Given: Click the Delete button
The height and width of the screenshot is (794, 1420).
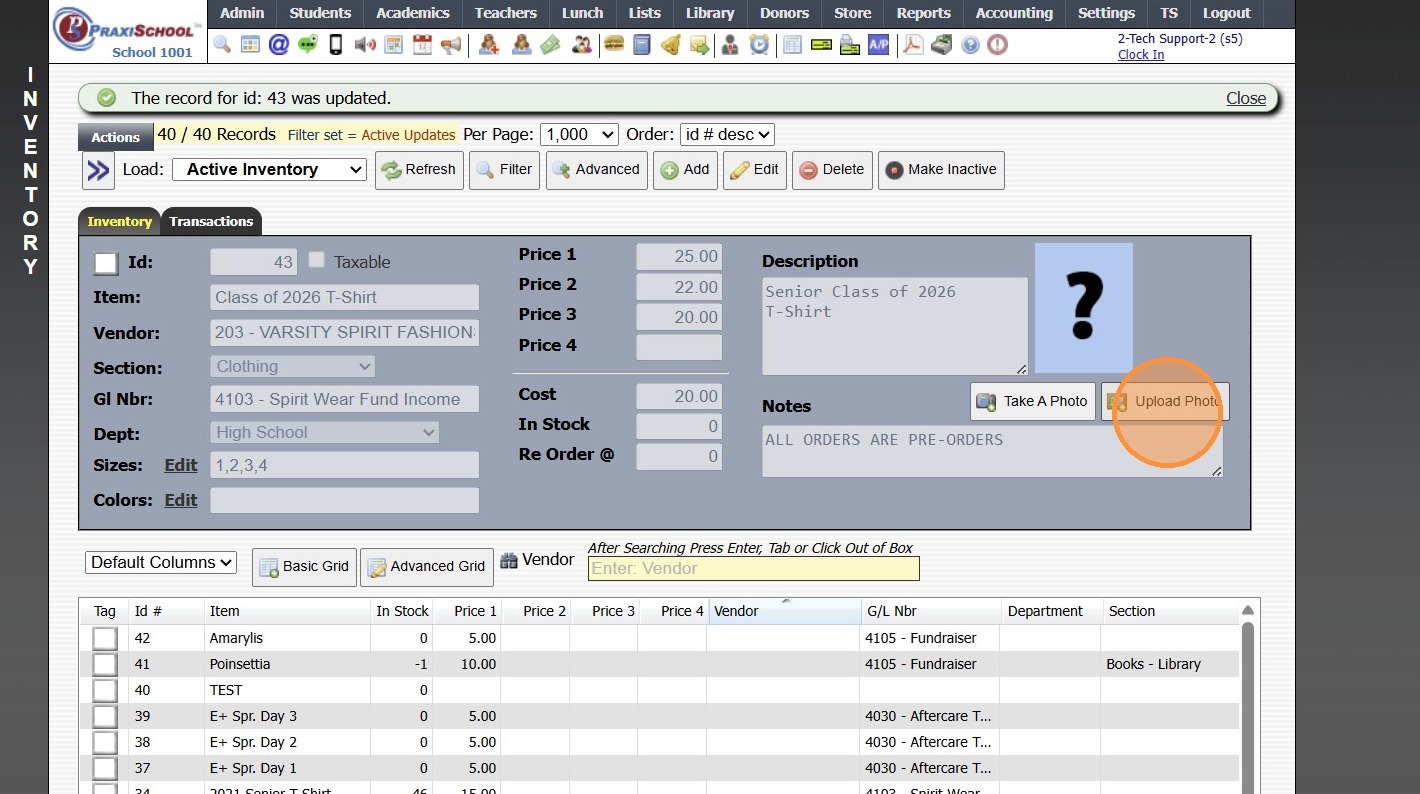Looking at the screenshot, I should pyautogui.click(x=832, y=170).
